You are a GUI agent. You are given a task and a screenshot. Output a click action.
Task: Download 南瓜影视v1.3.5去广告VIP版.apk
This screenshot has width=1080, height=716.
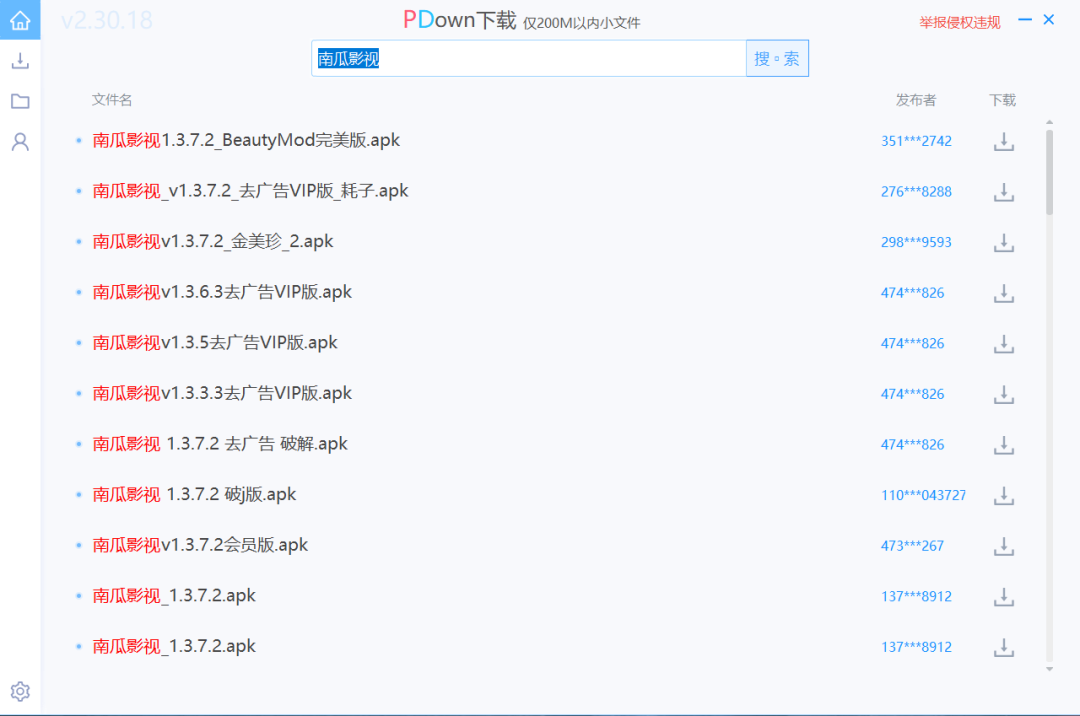(x=1004, y=344)
